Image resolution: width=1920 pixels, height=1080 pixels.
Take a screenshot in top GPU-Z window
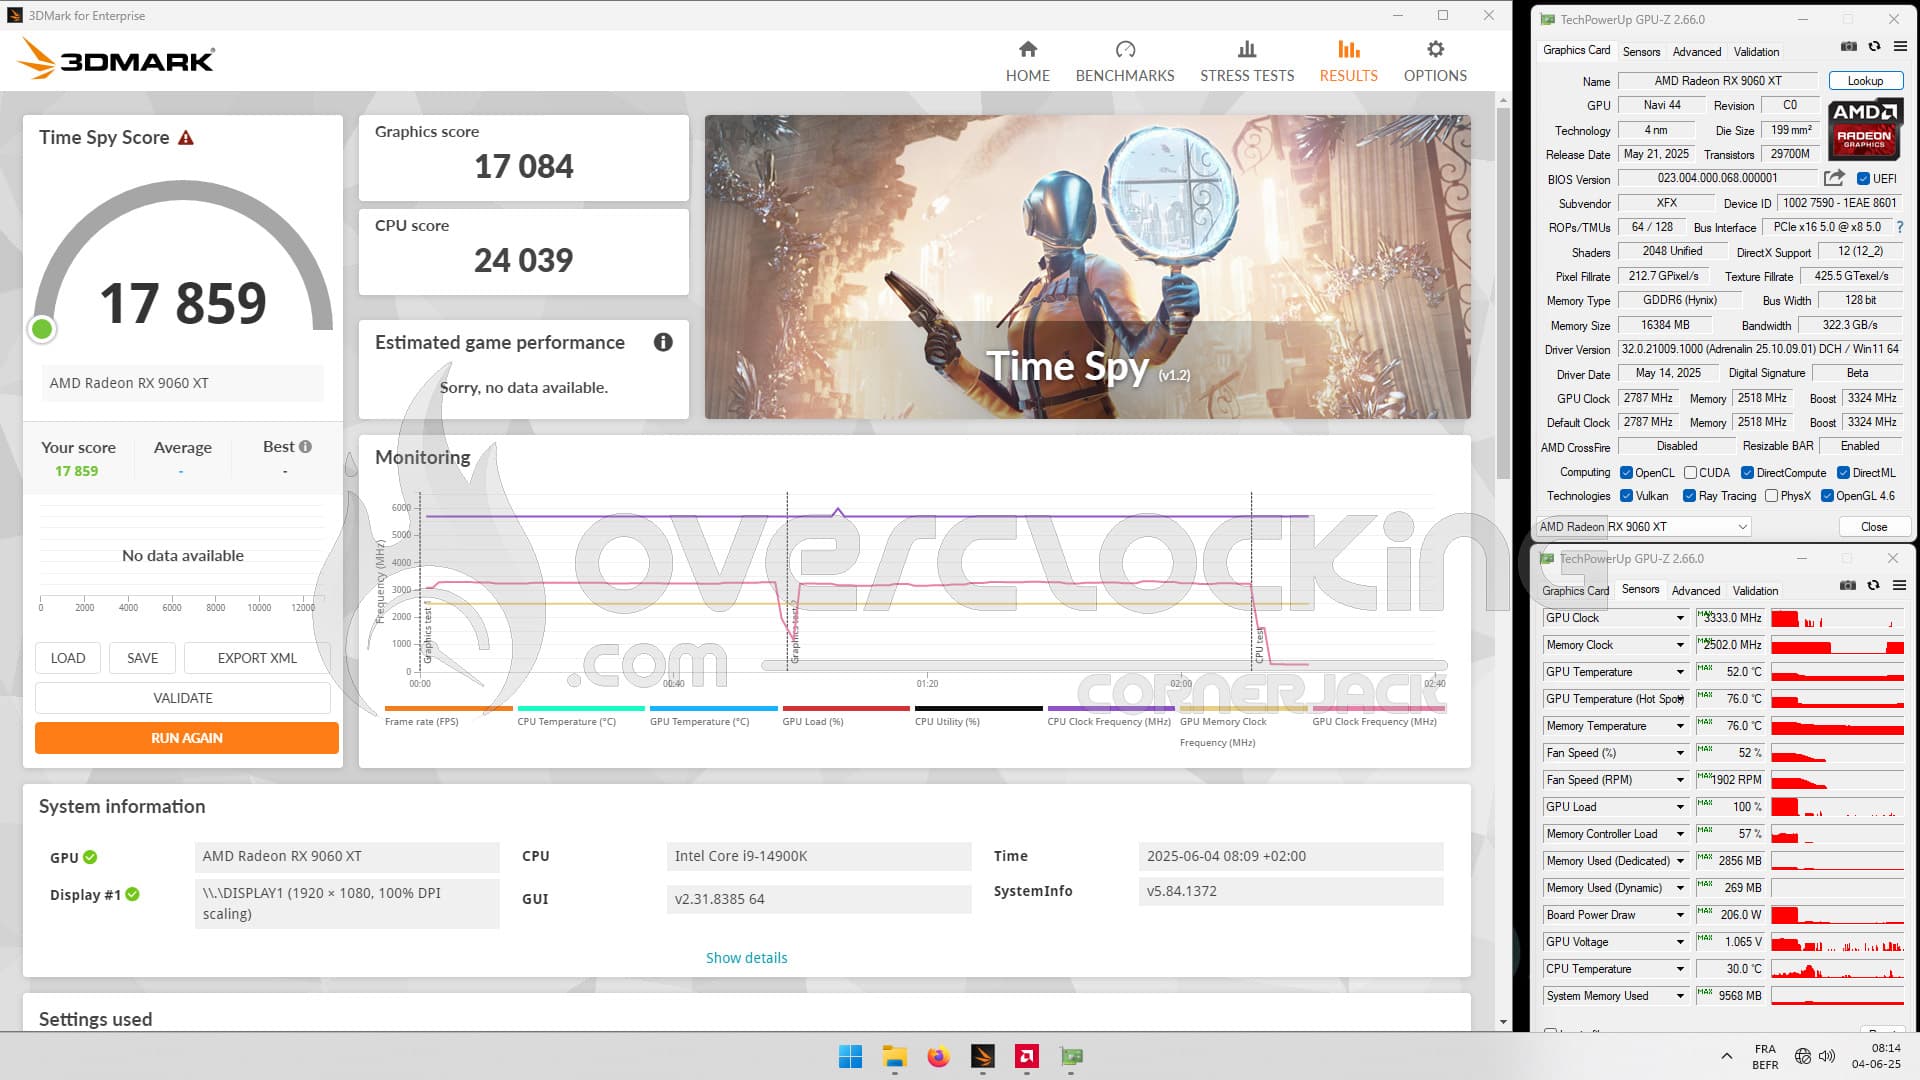1849,47
